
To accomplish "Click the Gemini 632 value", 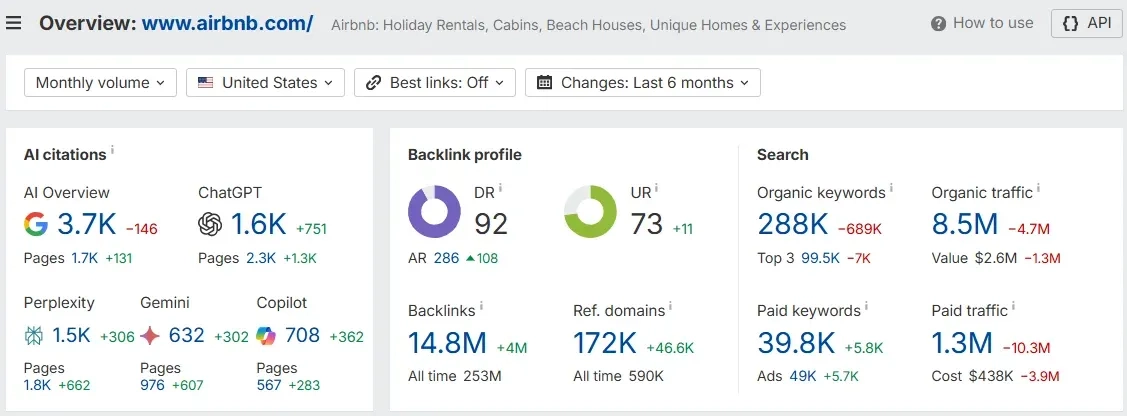I will click(x=187, y=335).
